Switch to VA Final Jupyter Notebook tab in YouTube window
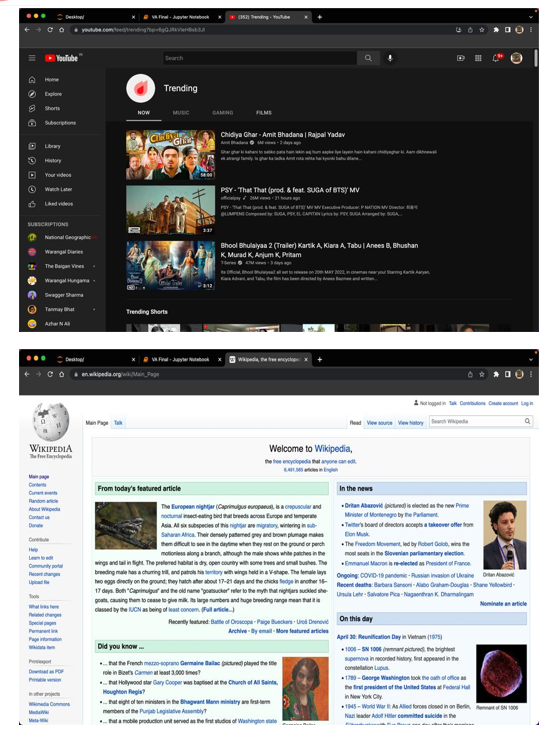Screen dimensions: 557x738 click(x=181, y=17)
